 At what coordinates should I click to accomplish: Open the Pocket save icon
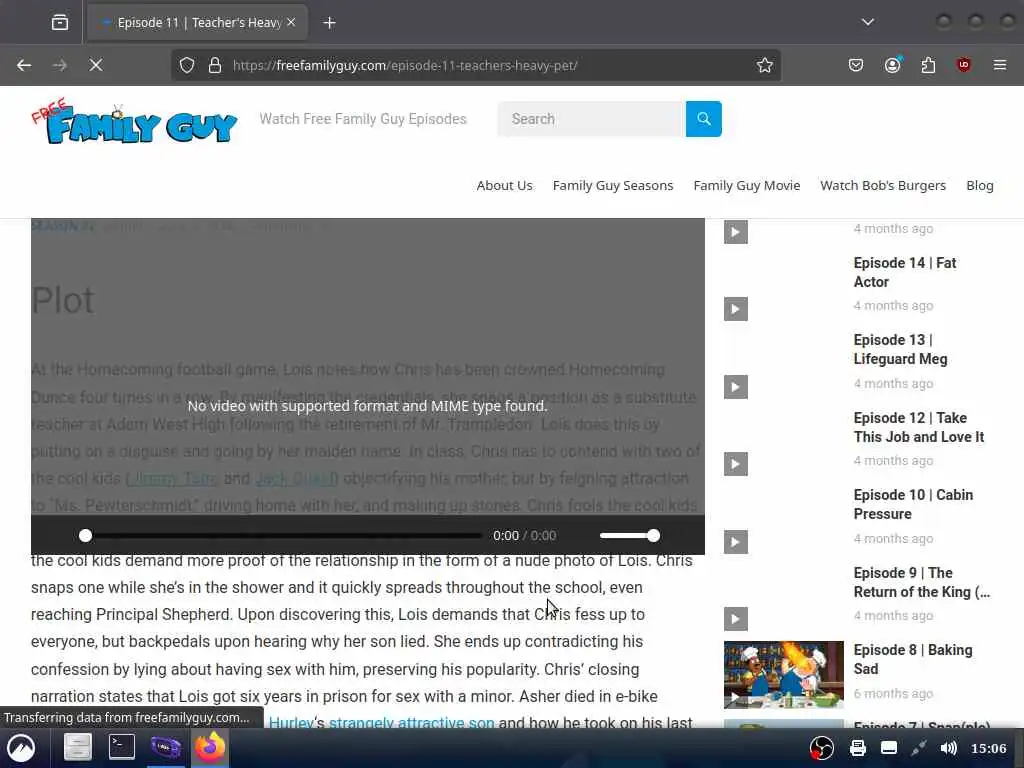click(856, 65)
